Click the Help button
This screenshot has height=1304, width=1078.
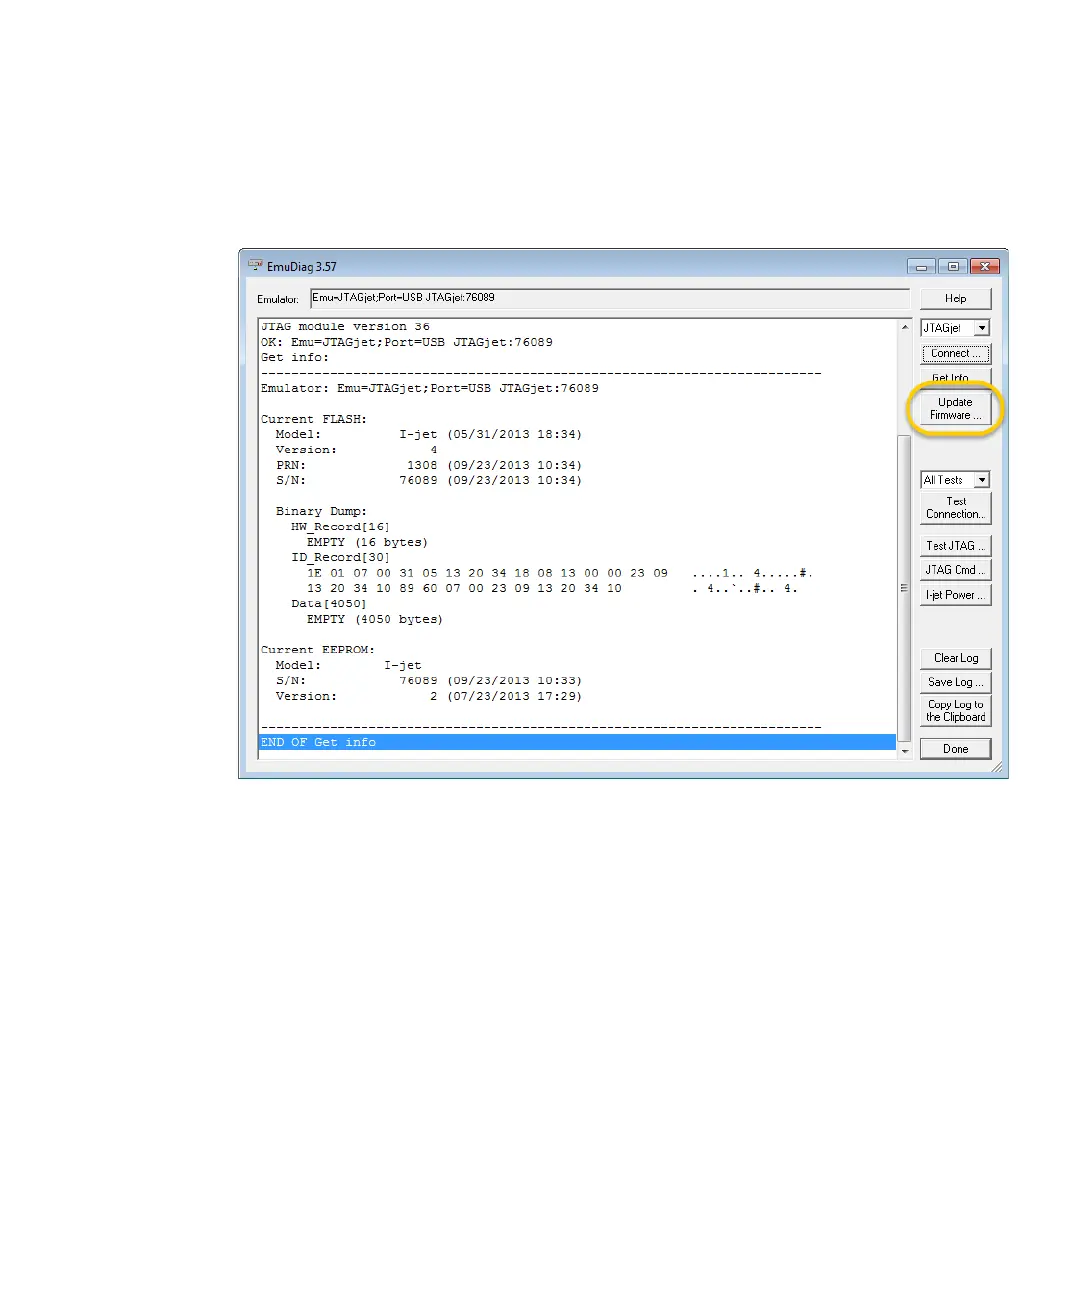[955, 298]
